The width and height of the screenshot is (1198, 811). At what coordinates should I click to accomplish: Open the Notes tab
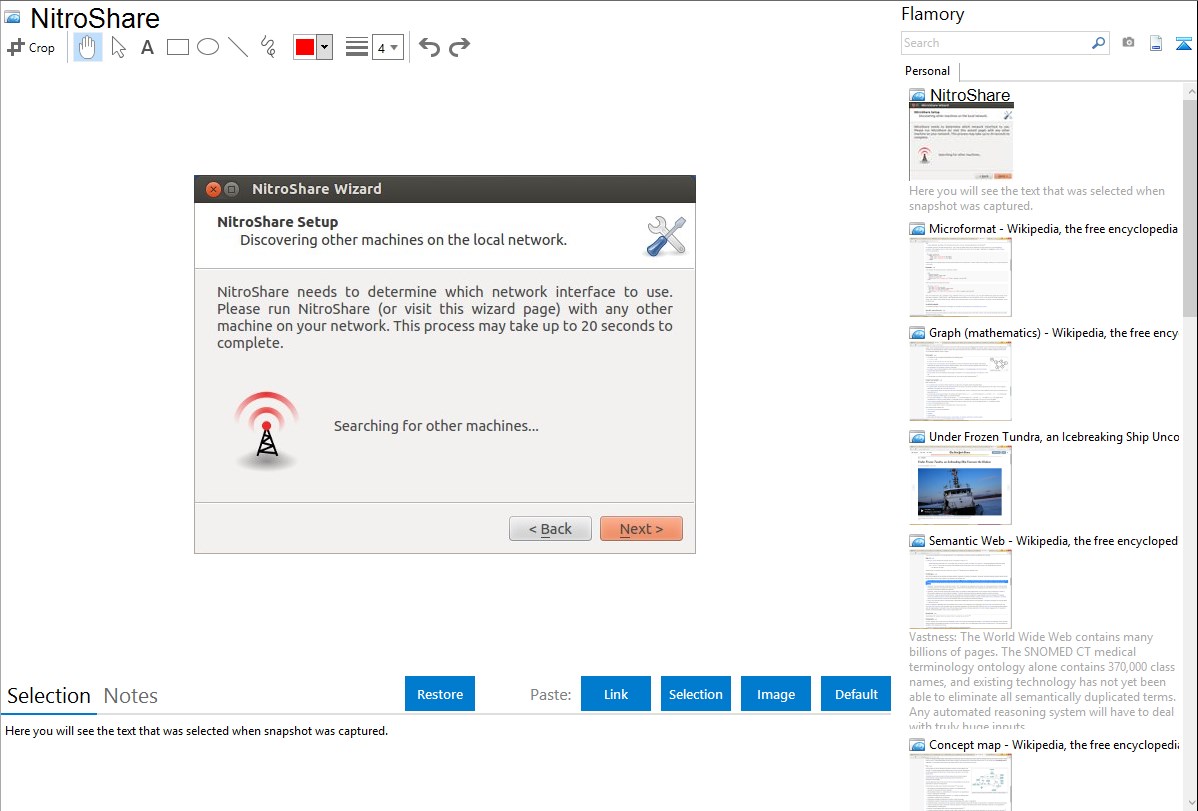tap(131, 696)
